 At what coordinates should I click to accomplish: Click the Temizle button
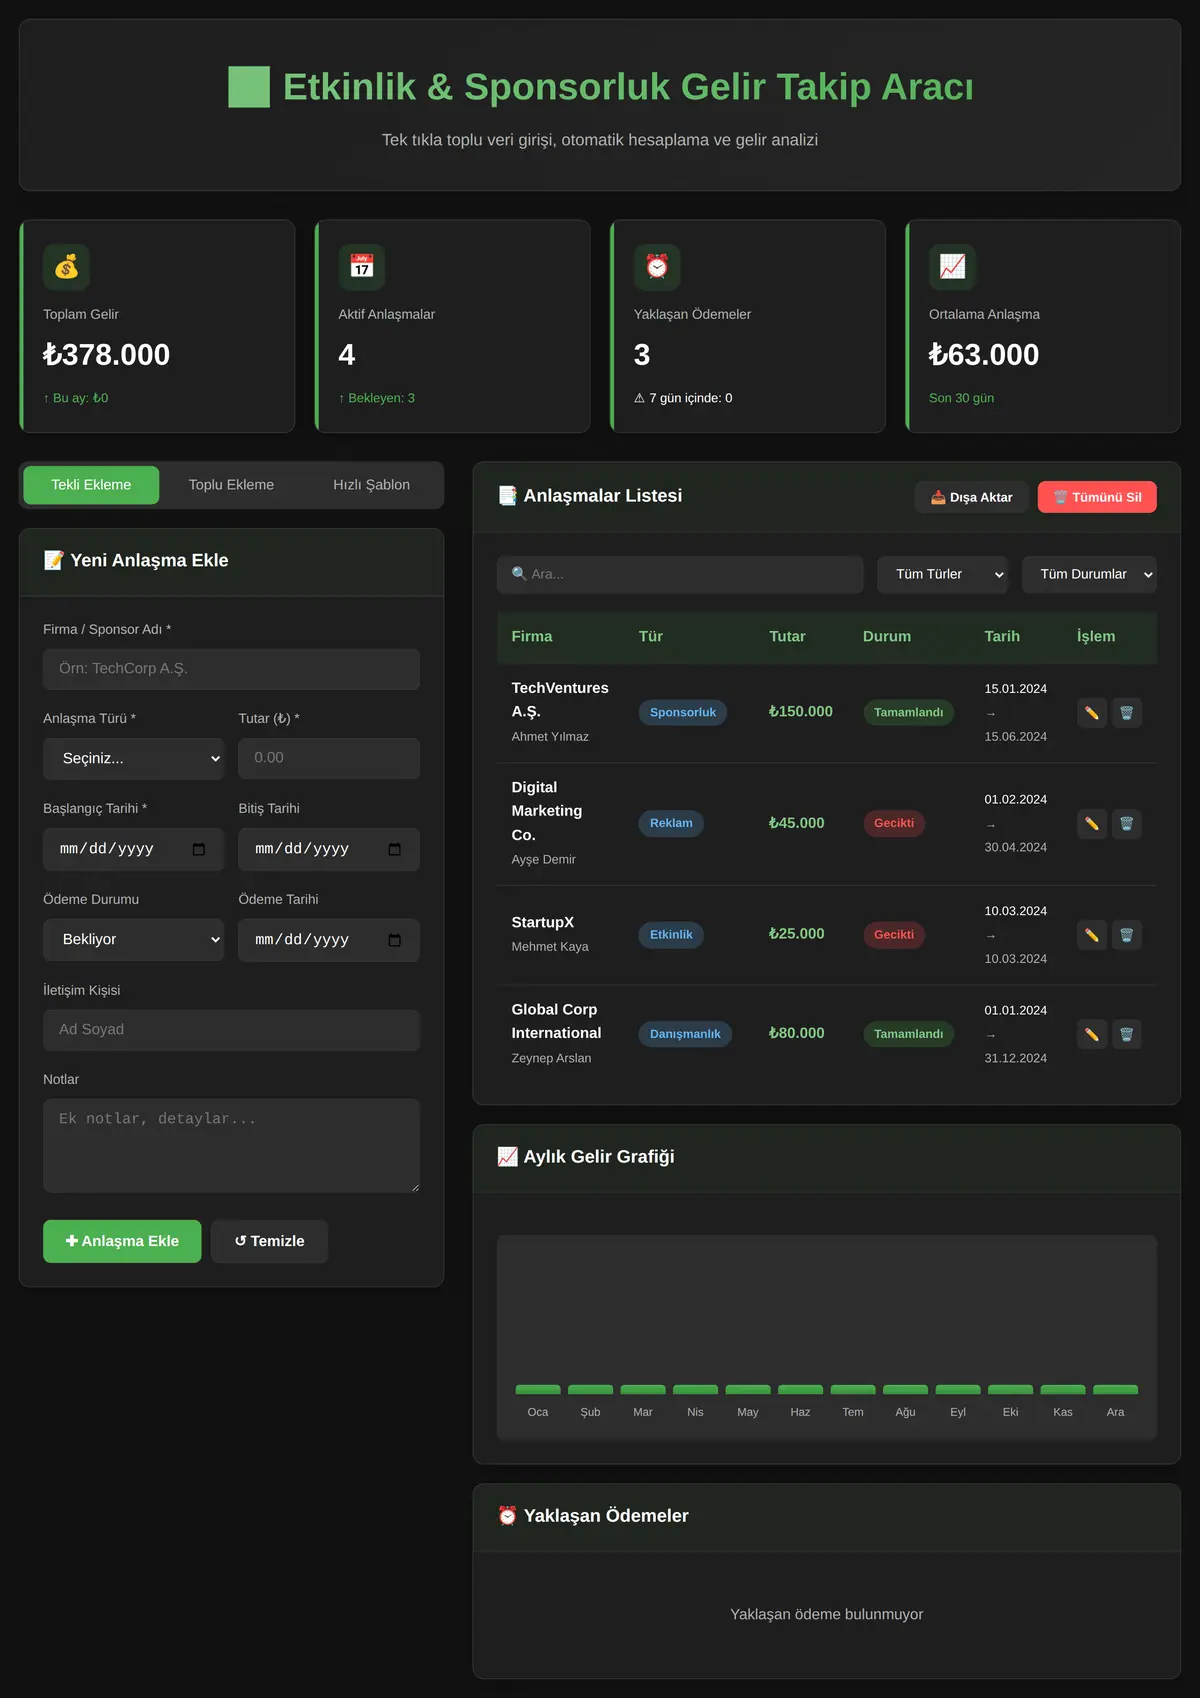(x=269, y=1241)
